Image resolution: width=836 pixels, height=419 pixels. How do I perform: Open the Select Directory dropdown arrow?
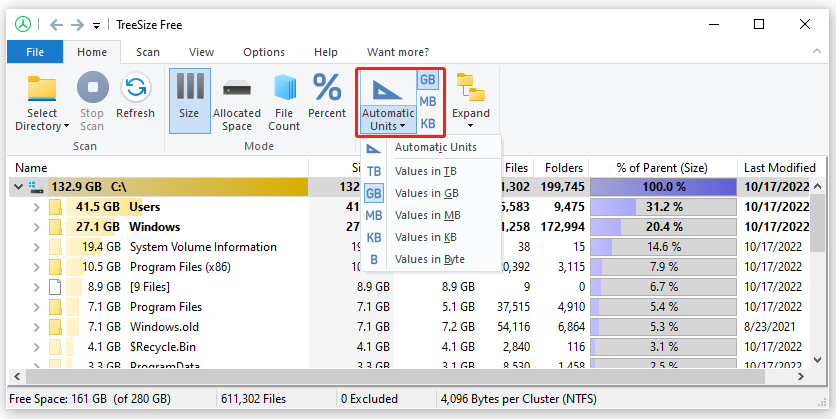pos(66,126)
